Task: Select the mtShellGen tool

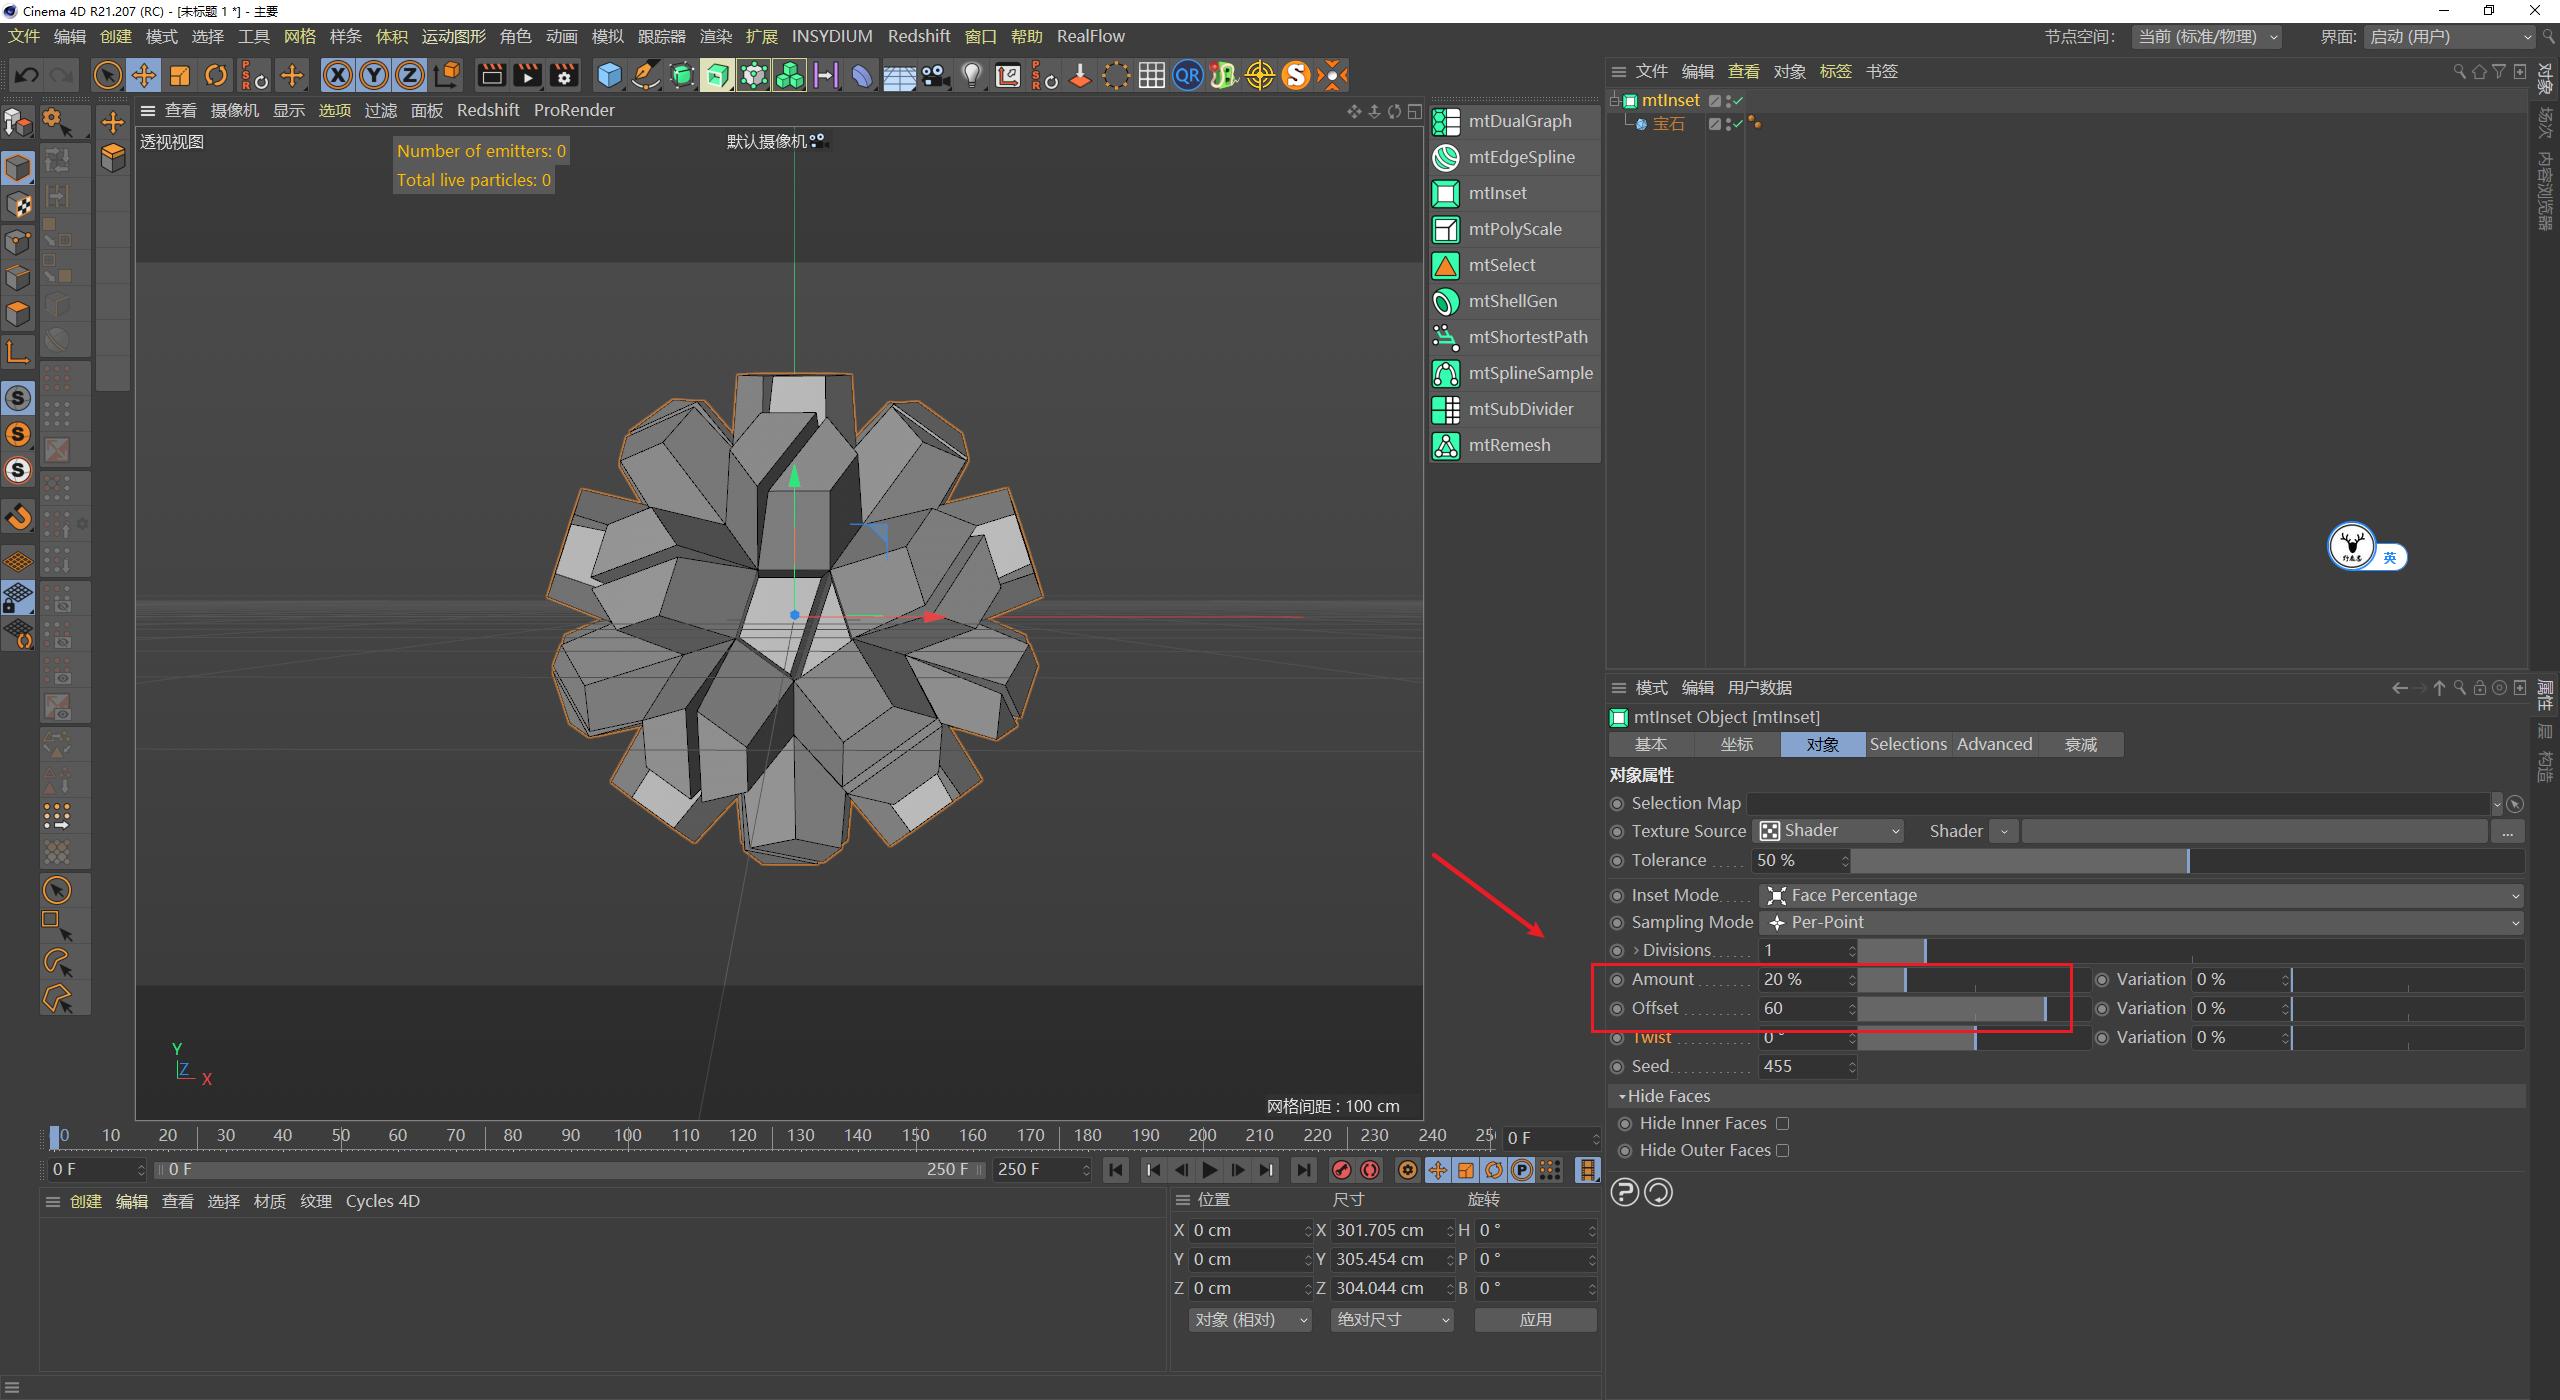Action: pyautogui.click(x=1512, y=301)
